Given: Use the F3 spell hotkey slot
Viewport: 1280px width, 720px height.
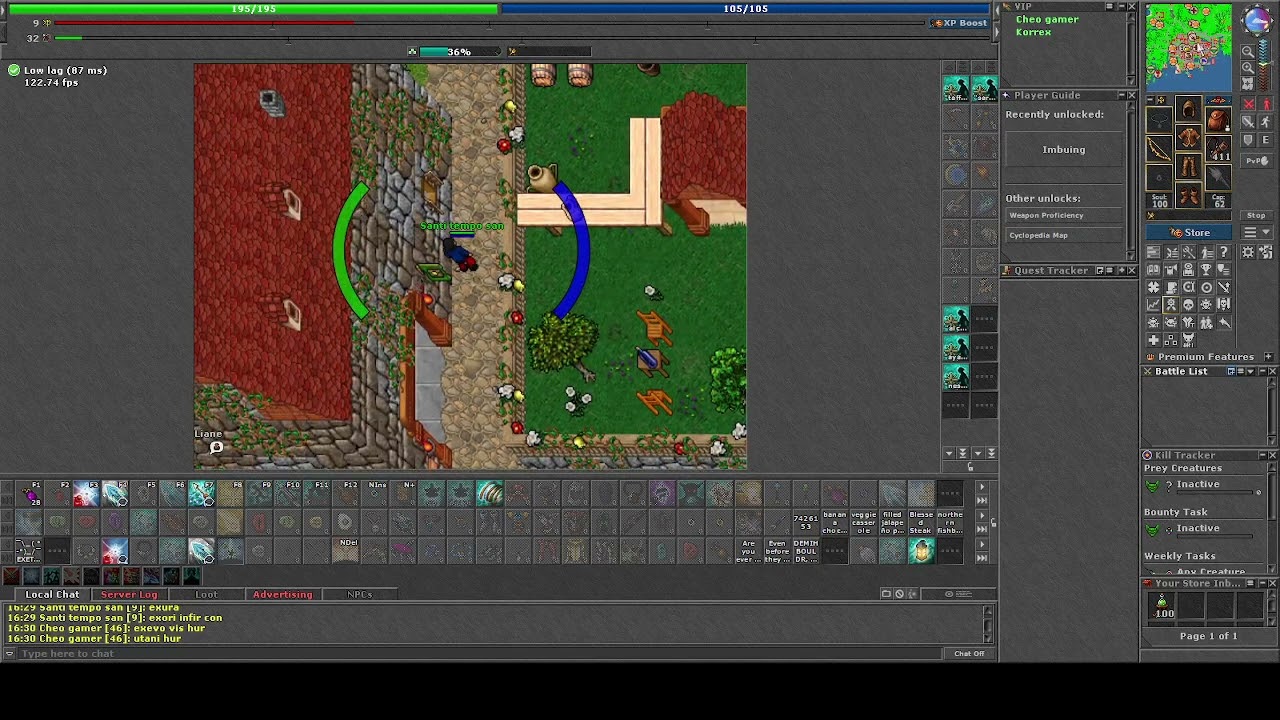Looking at the screenshot, I should coord(86,493).
